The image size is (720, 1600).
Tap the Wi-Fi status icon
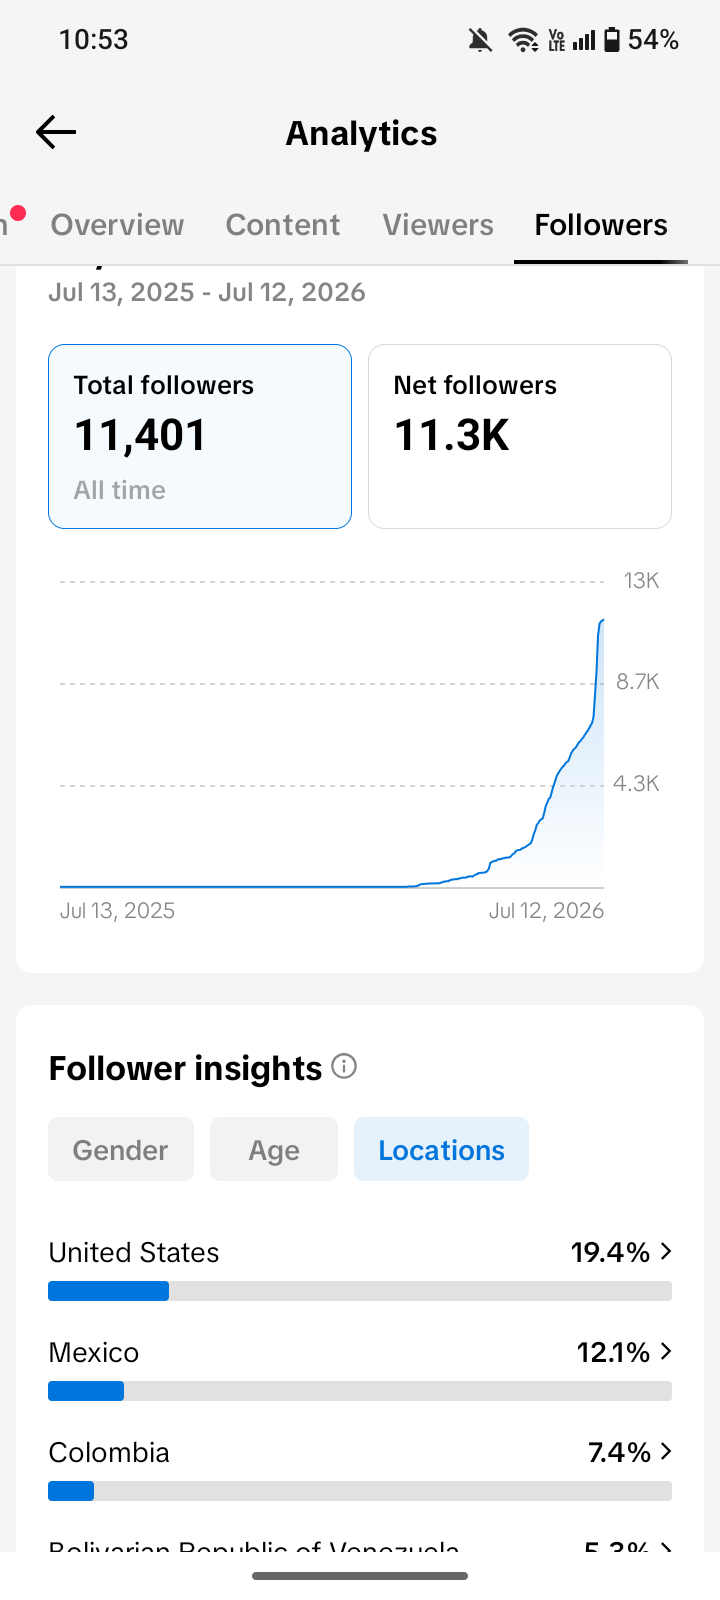click(x=523, y=40)
